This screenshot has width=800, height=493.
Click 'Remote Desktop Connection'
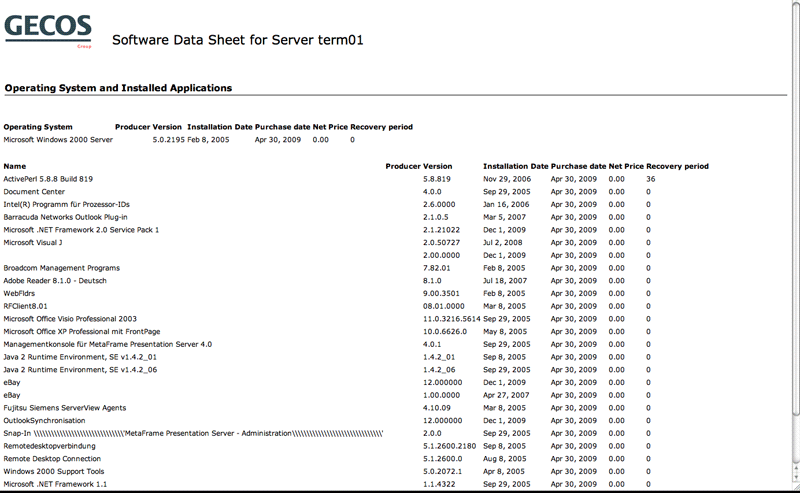coord(52,459)
